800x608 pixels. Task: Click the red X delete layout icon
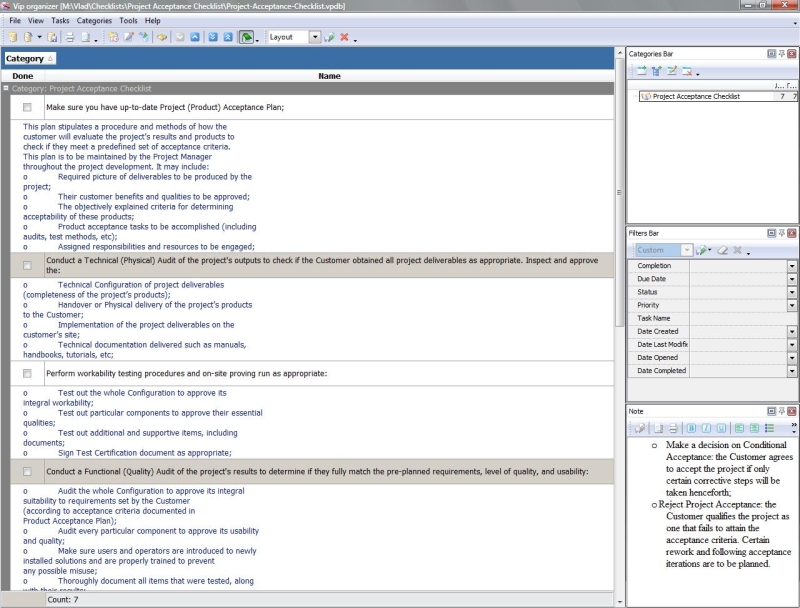[x=344, y=37]
